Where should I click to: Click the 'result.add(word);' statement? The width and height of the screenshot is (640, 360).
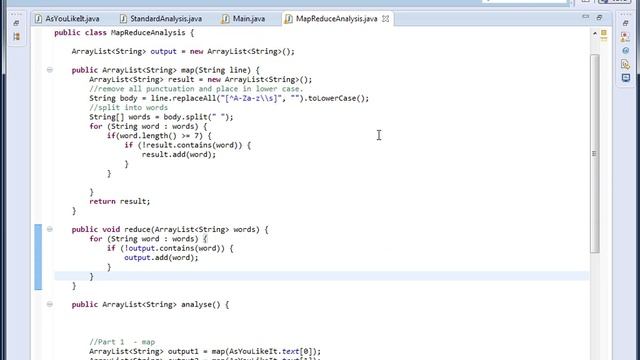coord(179,155)
